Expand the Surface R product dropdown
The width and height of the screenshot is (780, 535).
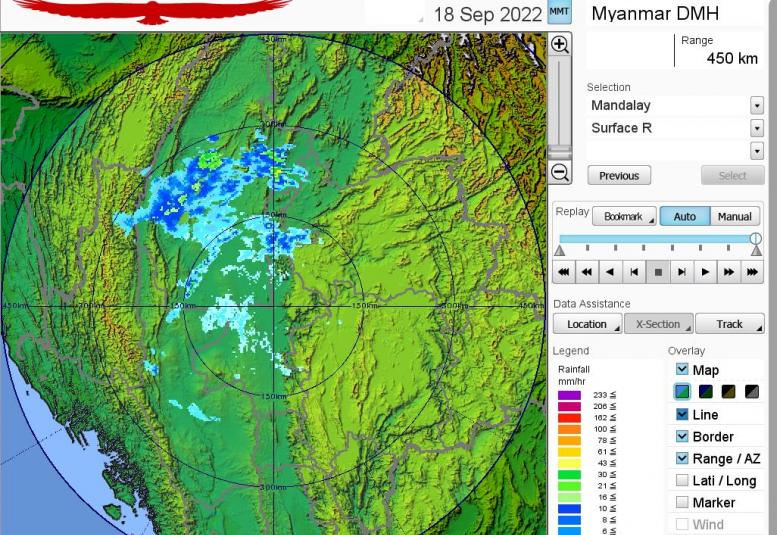(756, 128)
